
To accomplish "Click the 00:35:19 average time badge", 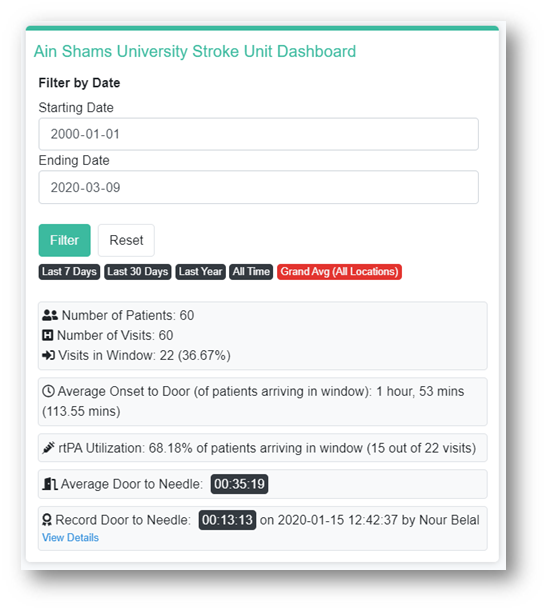I will point(239,484).
